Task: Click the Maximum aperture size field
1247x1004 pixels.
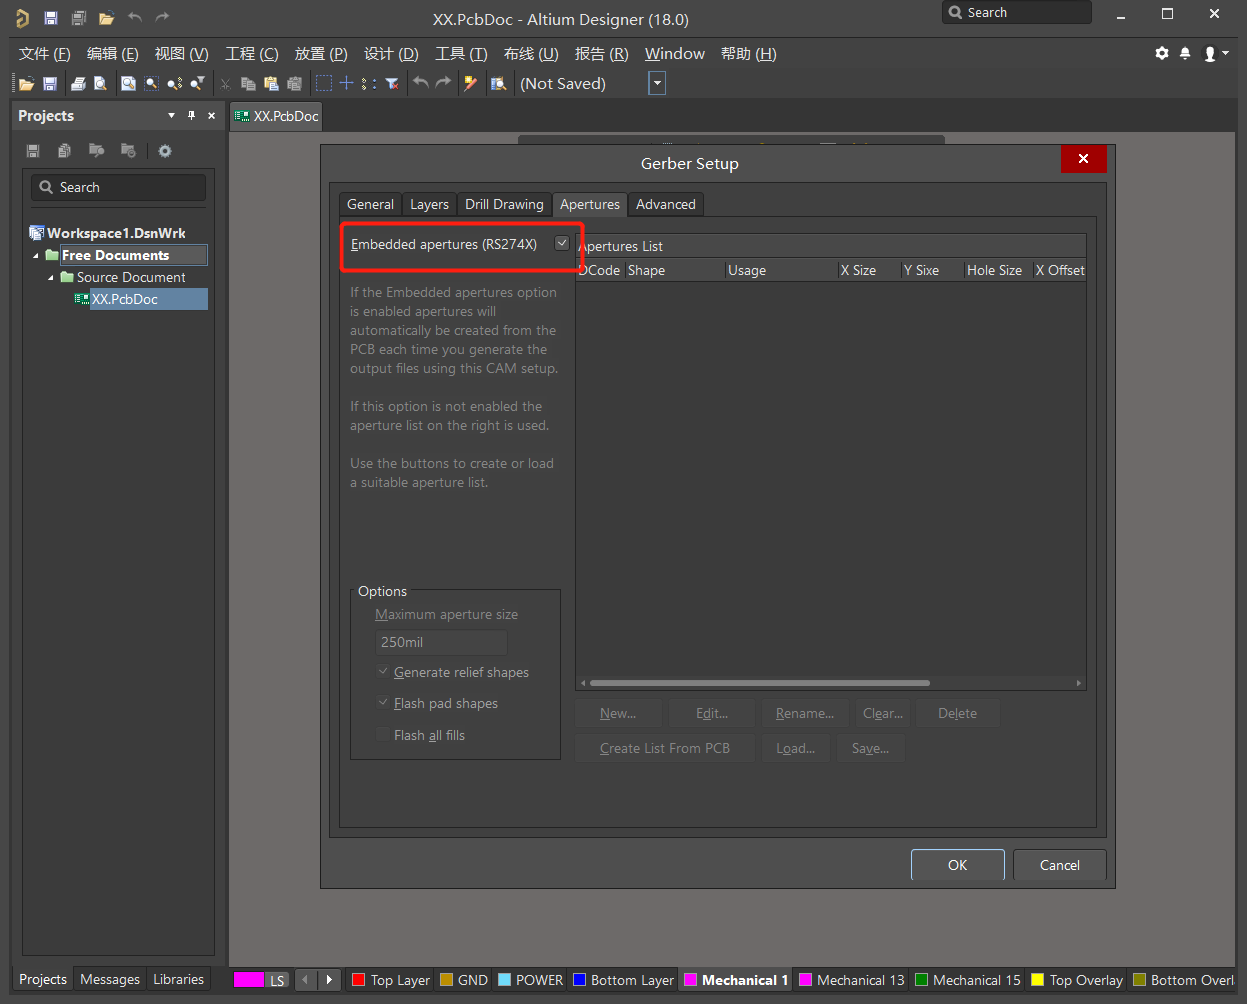Action: click(441, 642)
